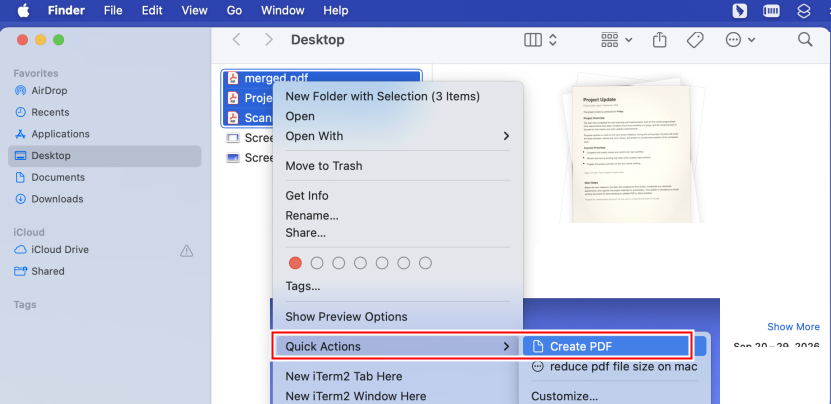Select Applications in the sidebar

pos(104,134)
